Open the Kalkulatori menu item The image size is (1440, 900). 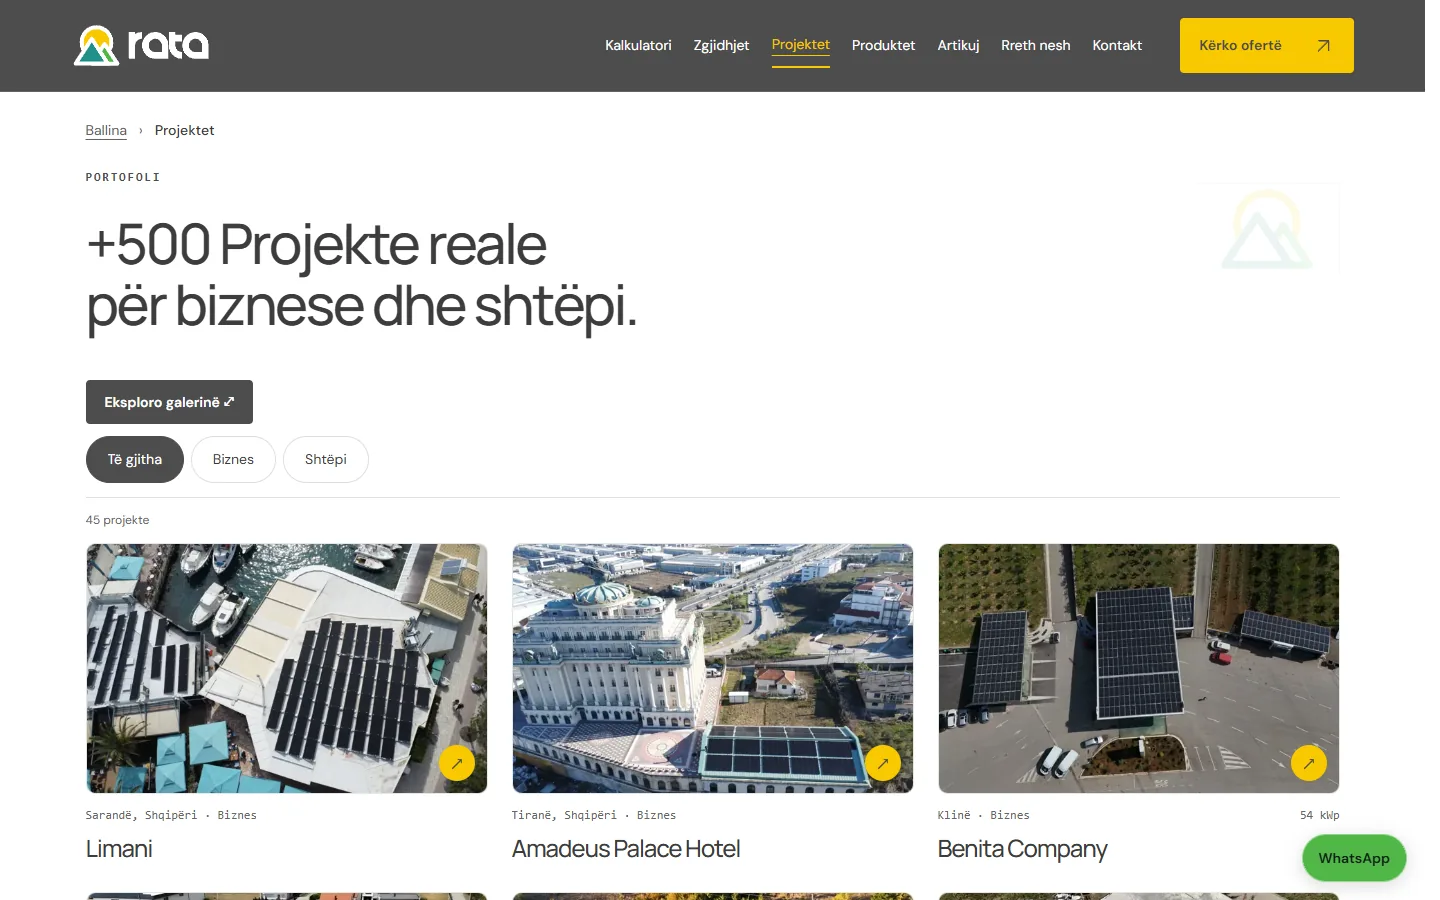click(638, 46)
